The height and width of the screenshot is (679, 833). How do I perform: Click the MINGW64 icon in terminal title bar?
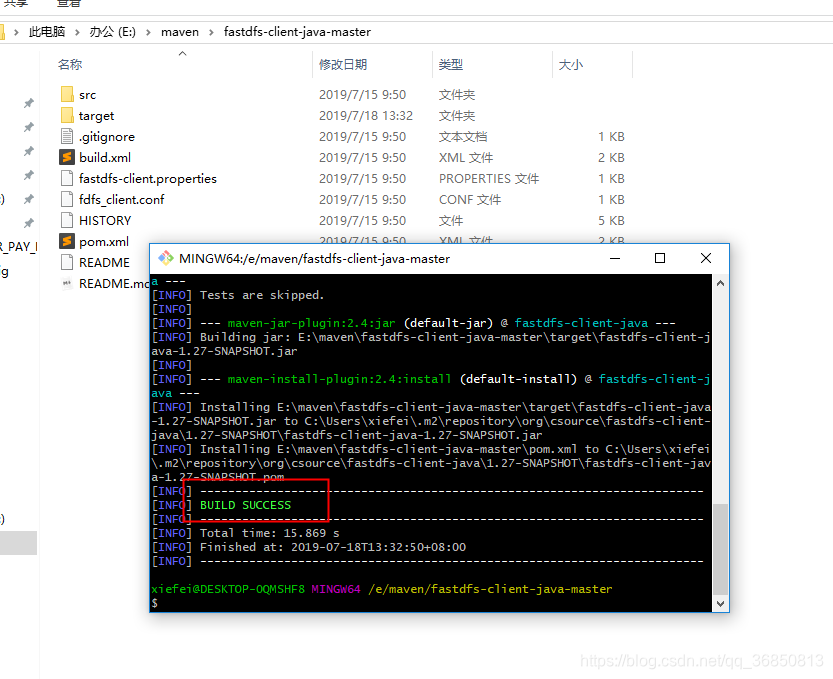pyautogui.click(x=165, y=257)
